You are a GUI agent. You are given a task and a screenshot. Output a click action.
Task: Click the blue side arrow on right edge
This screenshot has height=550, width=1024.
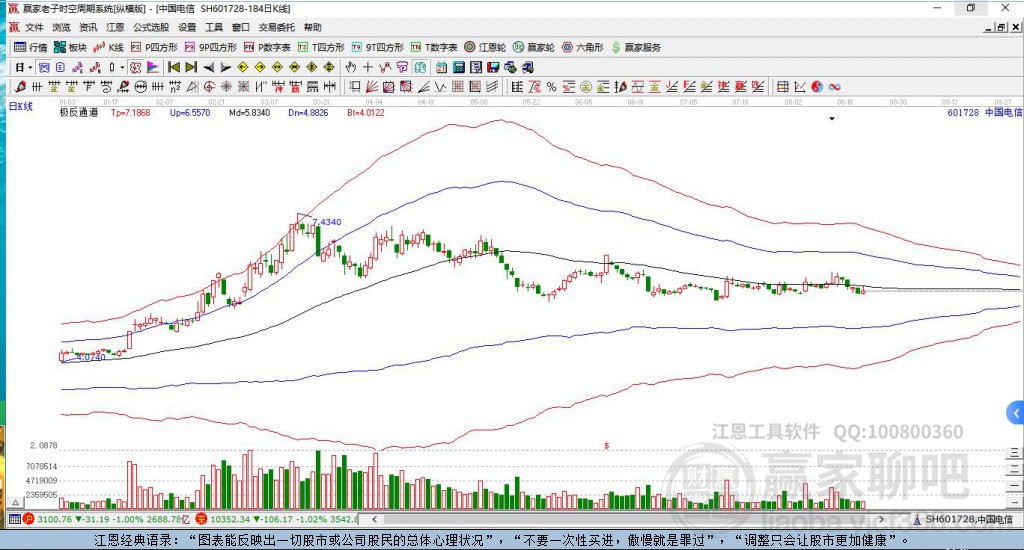tap(1016, 412)
